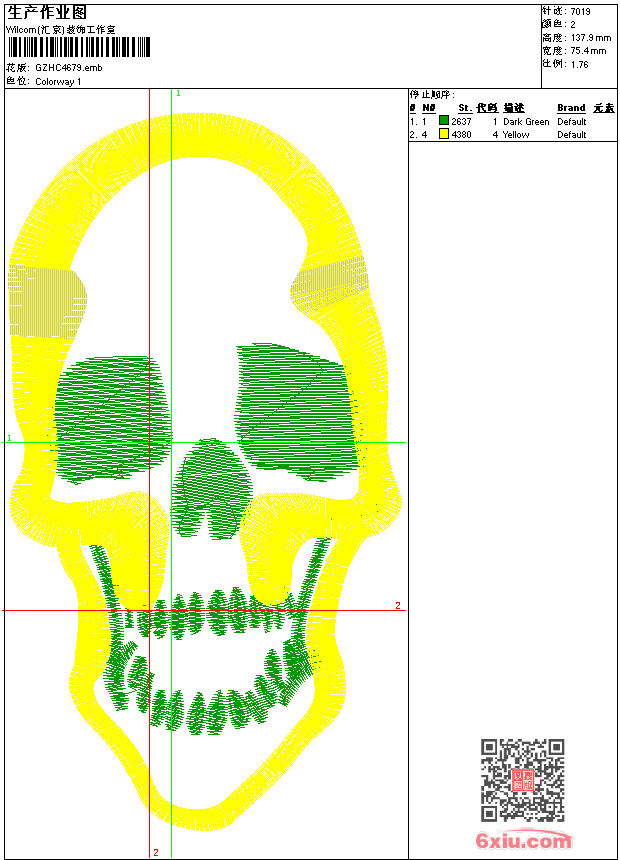620x860 pixels.
Task: Click the green marker 1 at top
Action: pos(178,93)
